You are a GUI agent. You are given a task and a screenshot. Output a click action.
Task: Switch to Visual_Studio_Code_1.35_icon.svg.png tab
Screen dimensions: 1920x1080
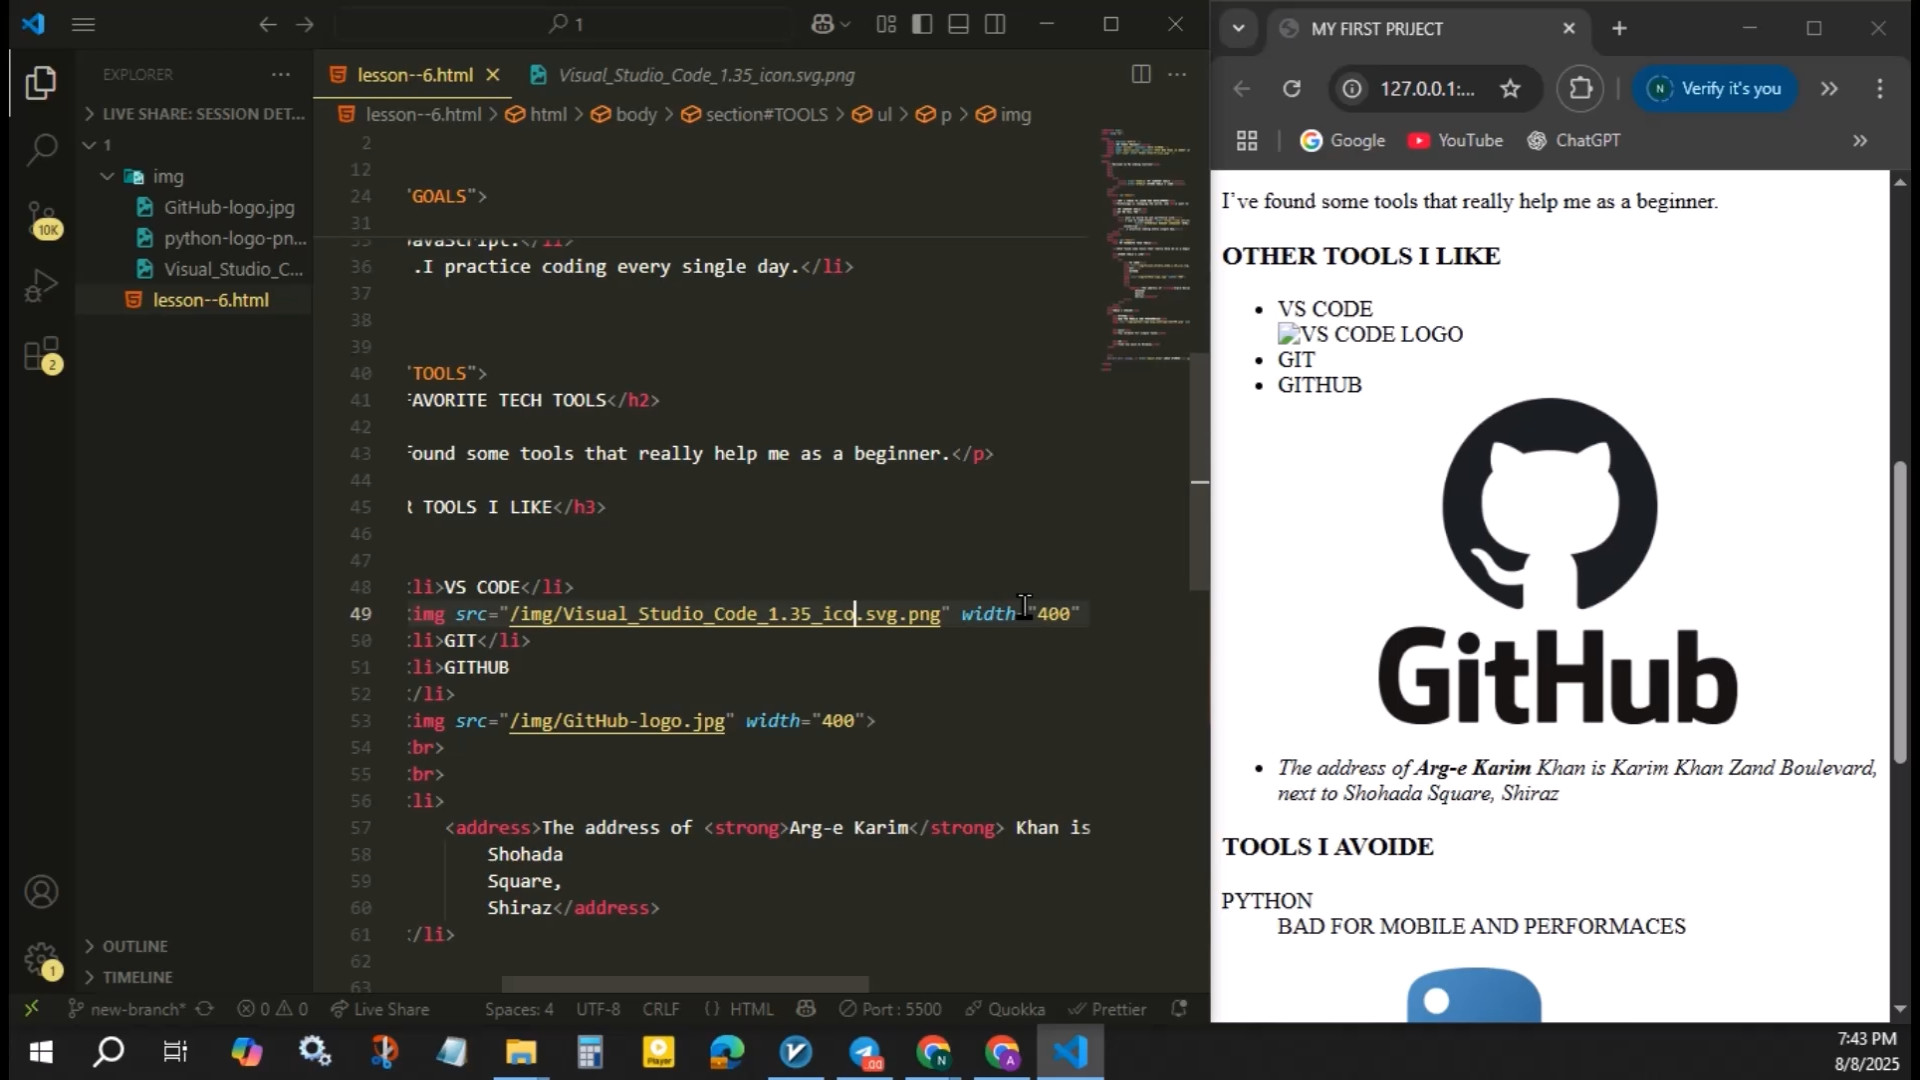pos(705,75)
